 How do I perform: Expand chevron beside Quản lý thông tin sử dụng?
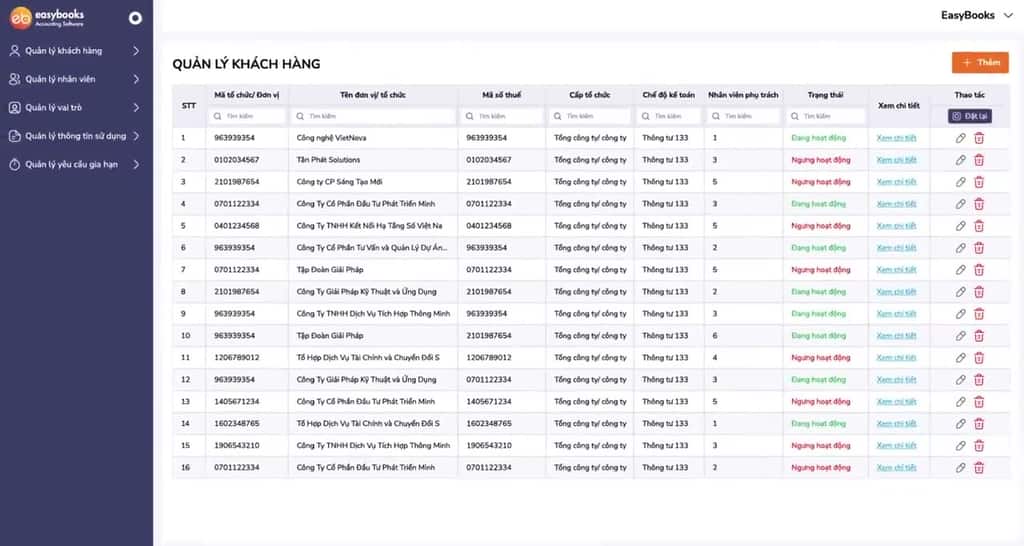[x=136, y=136]
